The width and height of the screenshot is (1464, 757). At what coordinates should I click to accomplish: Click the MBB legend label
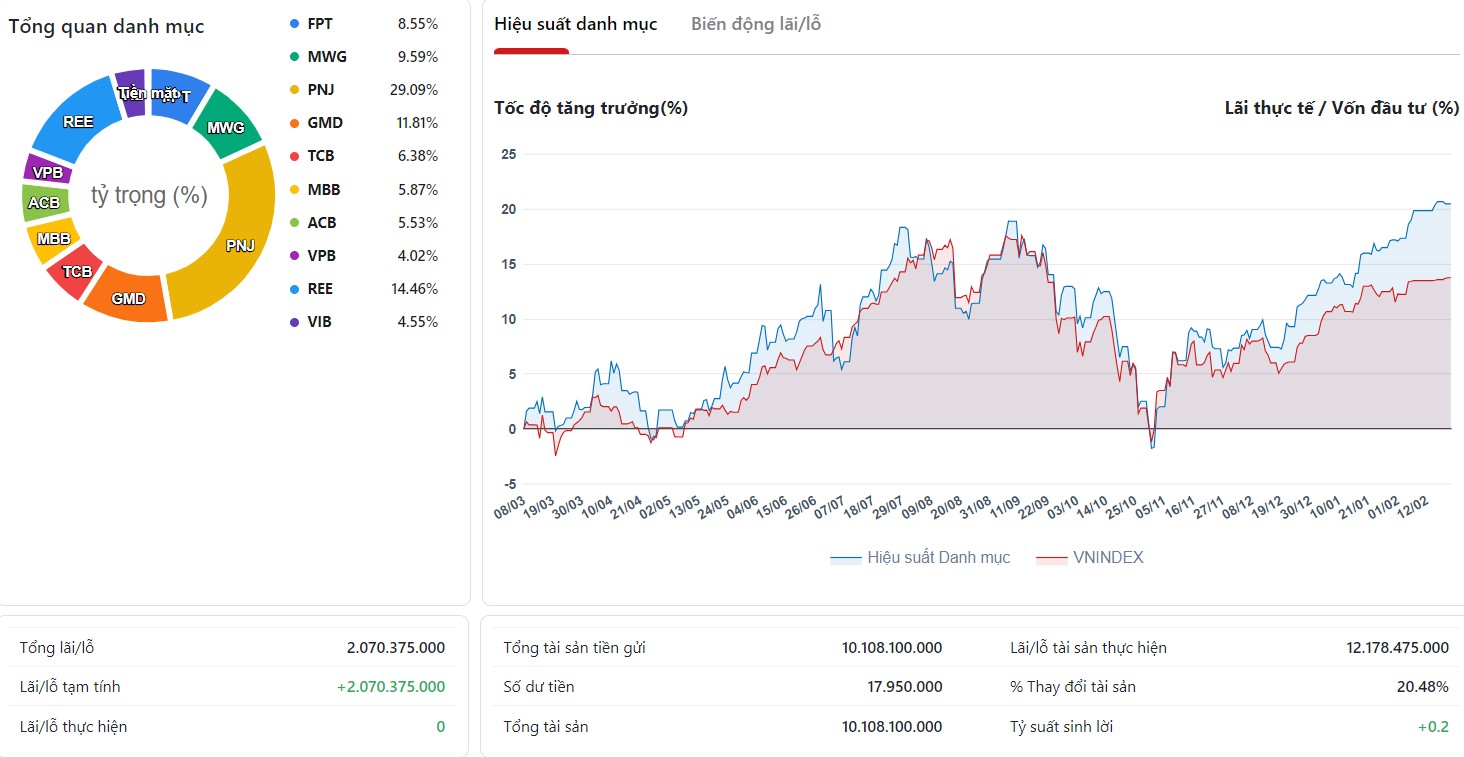point(323,190)
